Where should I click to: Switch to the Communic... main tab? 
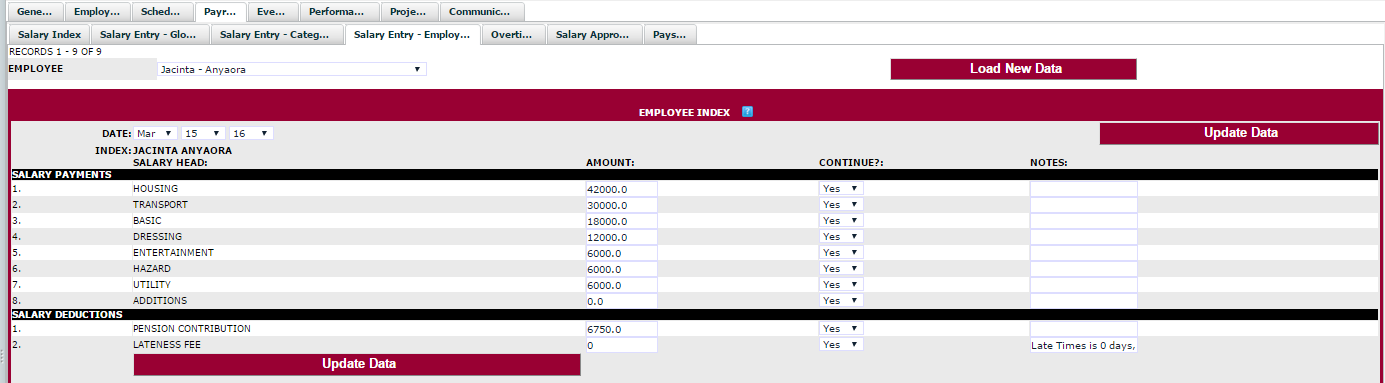(x=482, y=12)
